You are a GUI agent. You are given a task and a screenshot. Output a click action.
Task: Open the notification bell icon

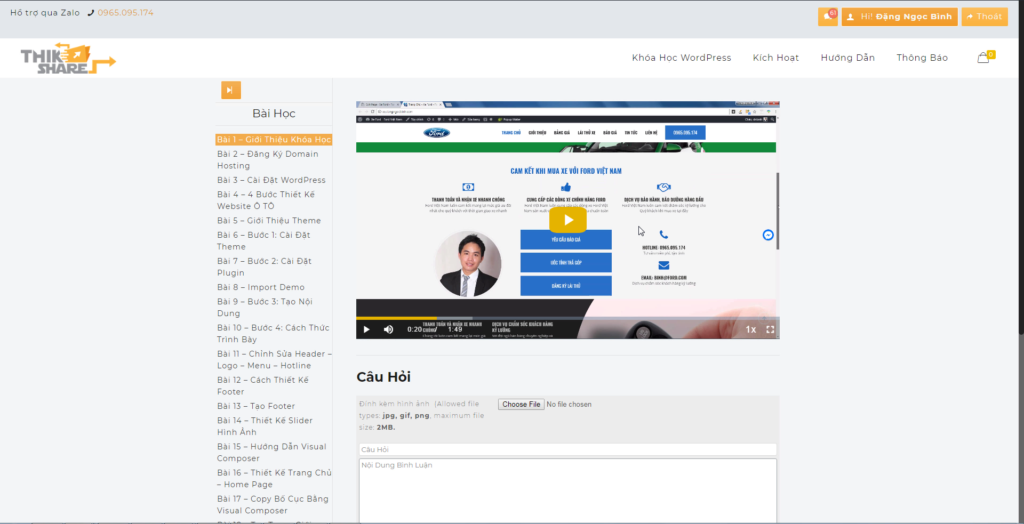coord(827,17)
